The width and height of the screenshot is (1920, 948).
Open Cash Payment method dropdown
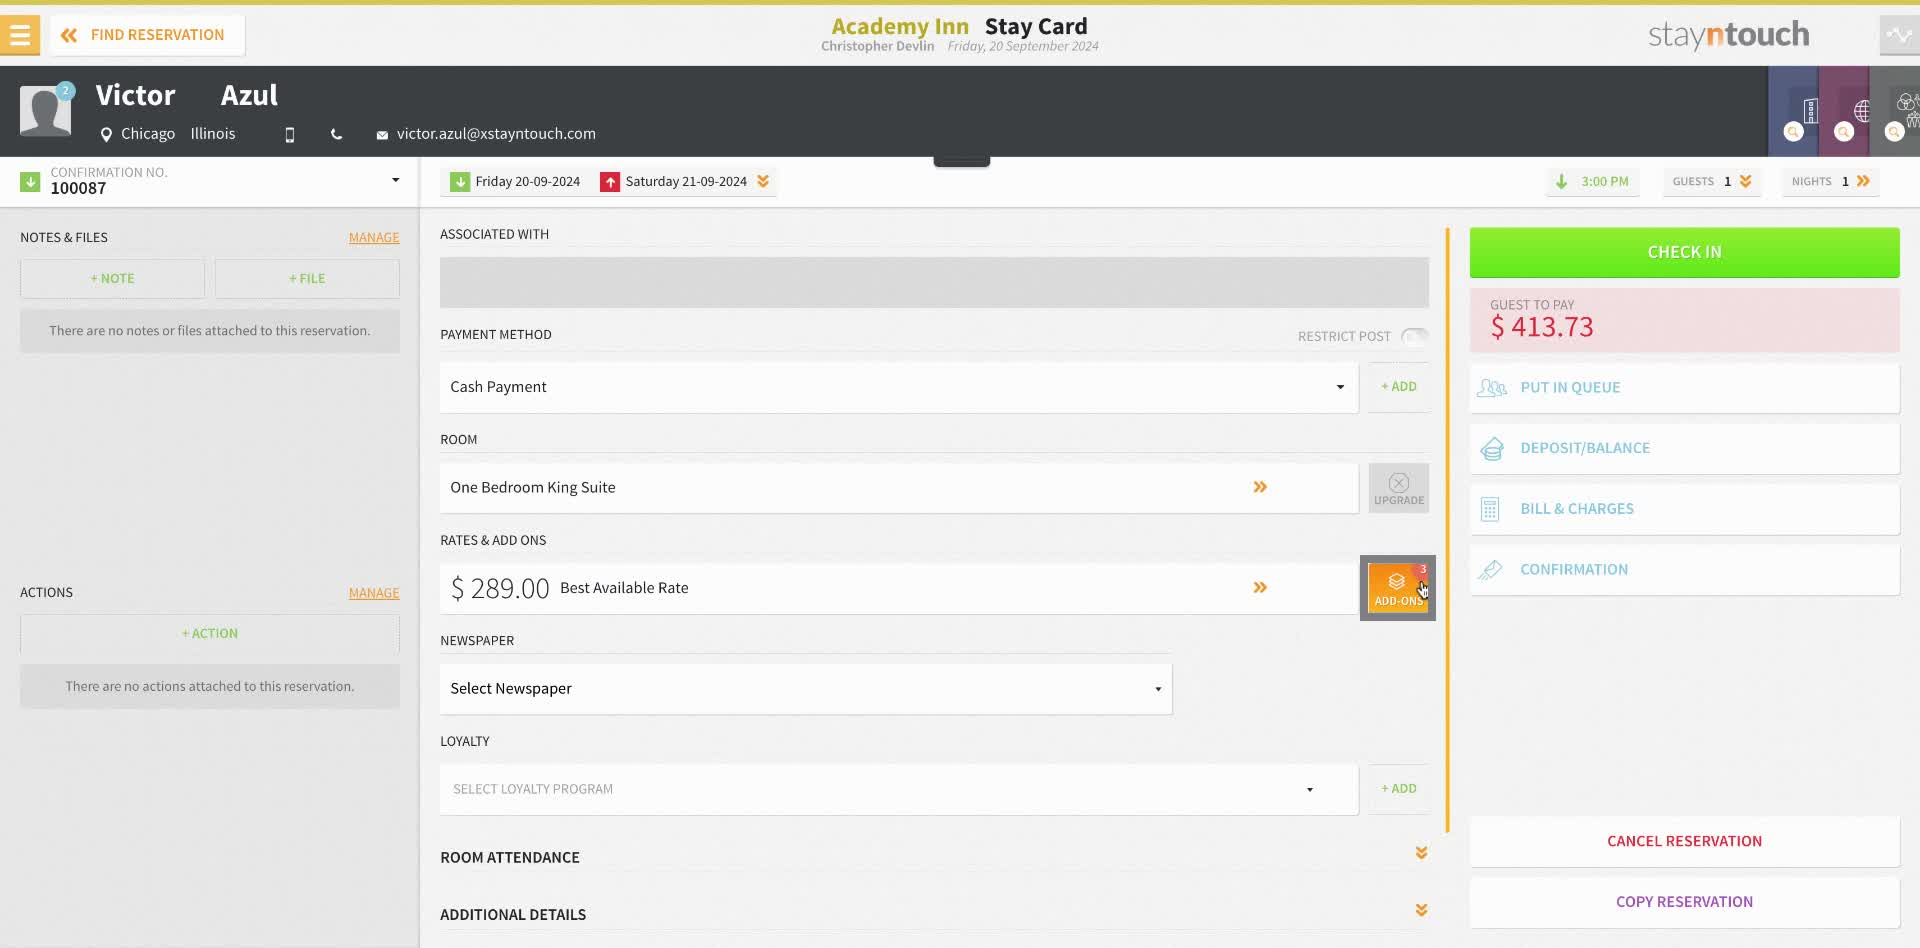tap(899, 387)
